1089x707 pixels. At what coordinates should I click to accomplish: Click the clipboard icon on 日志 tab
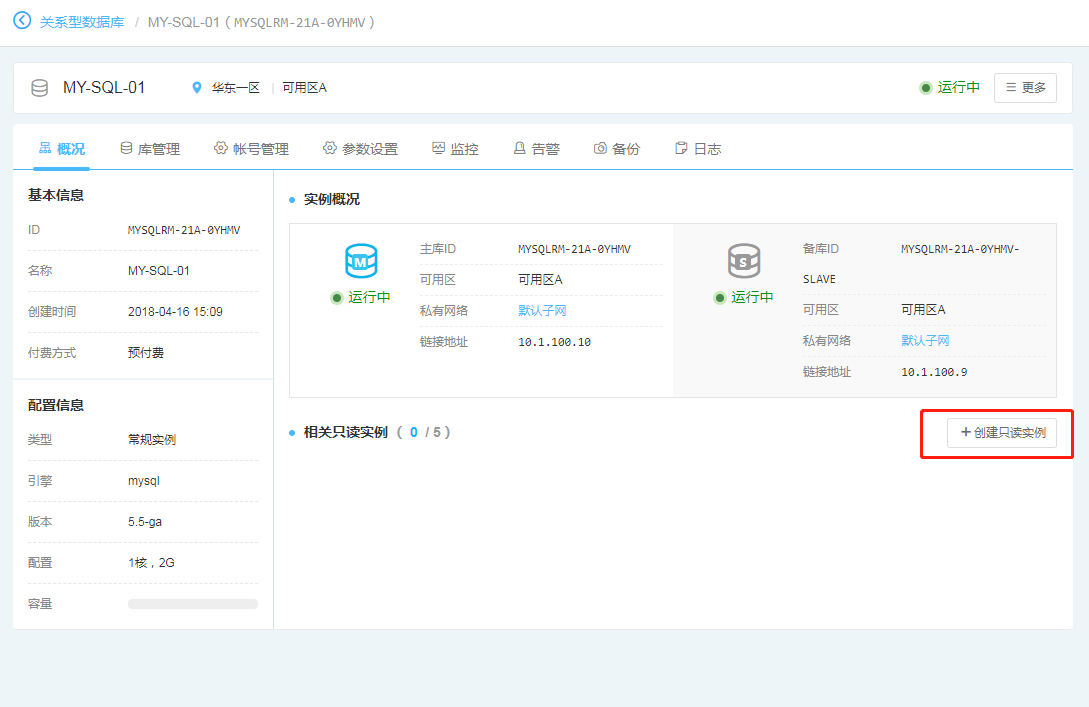click(x=681, y=148)
